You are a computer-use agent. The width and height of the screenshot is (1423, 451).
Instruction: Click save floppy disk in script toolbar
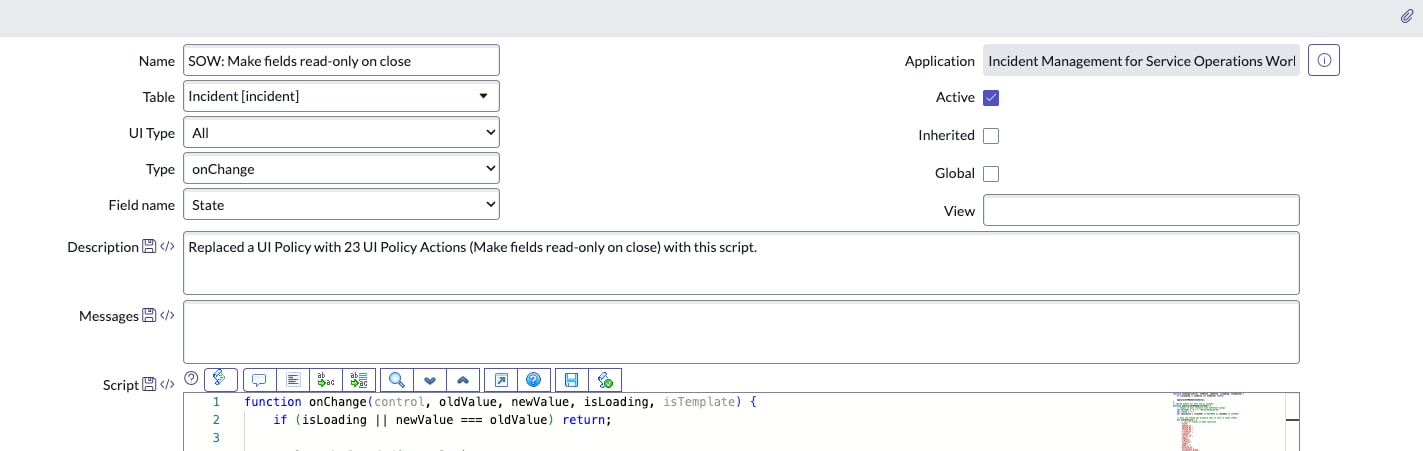[572, 379]
